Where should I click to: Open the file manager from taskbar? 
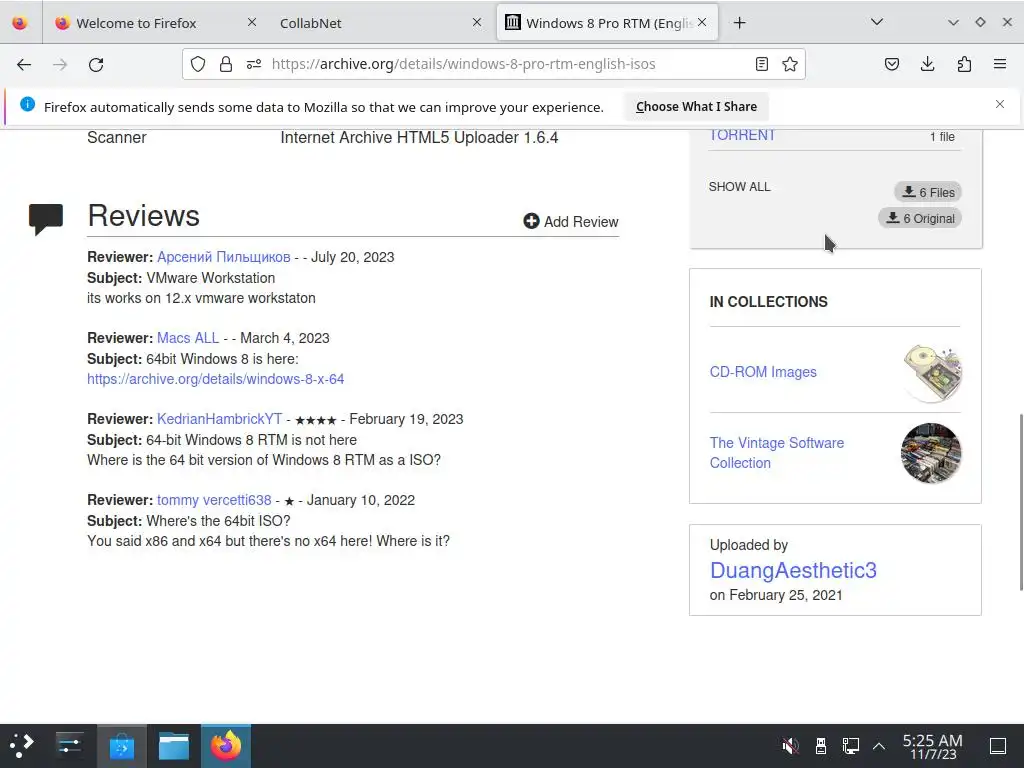click(x=174, y=745)
